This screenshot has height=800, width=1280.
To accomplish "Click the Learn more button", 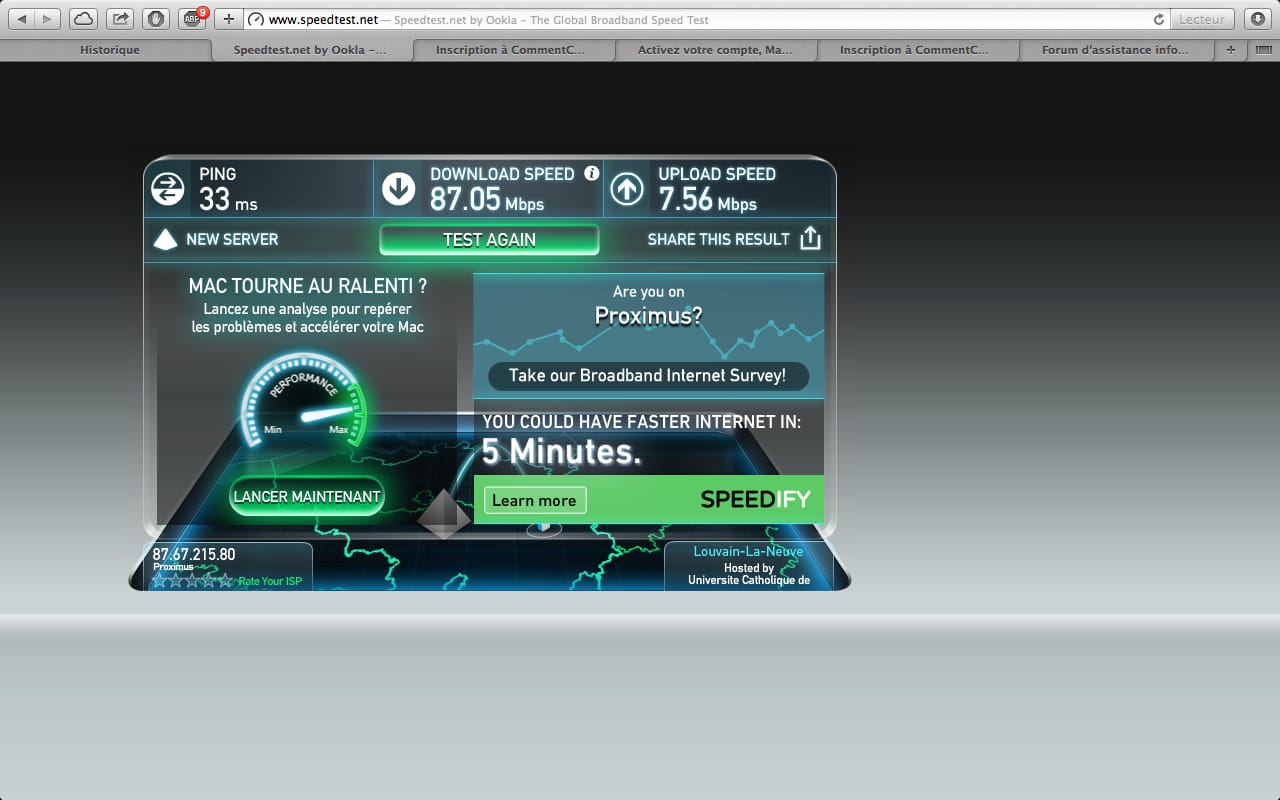I will [x=534, y=500].
